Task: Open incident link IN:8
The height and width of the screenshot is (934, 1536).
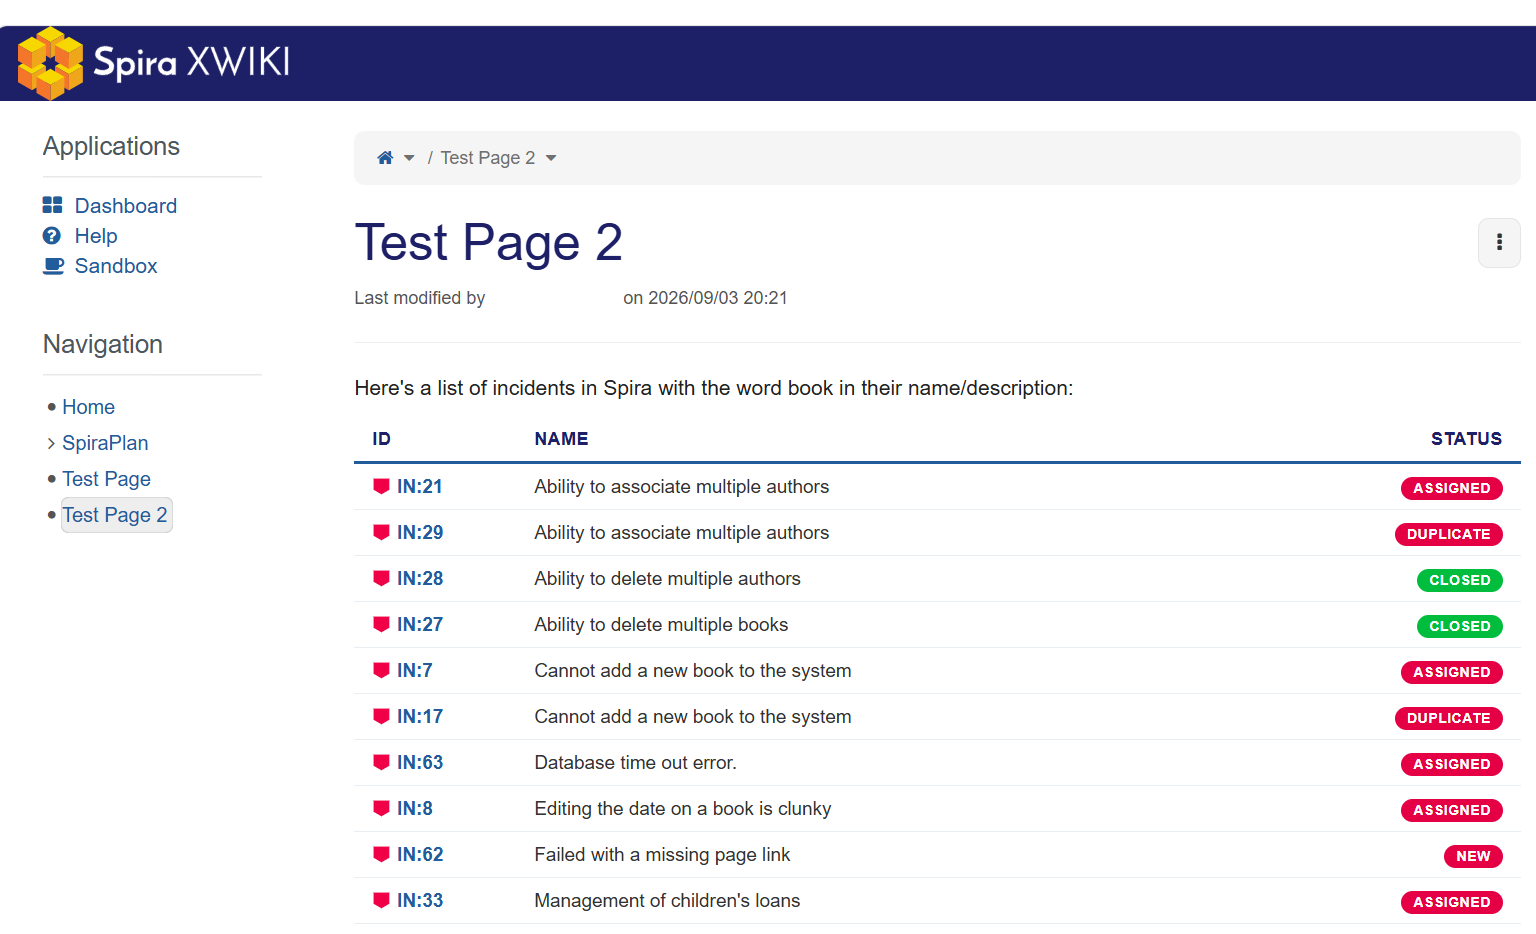Action: pos(415,809)
